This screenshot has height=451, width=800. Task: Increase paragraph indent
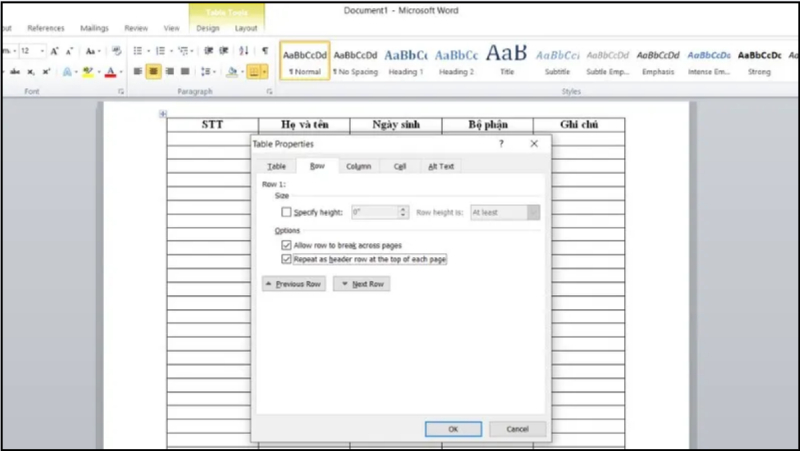point(223,51)
